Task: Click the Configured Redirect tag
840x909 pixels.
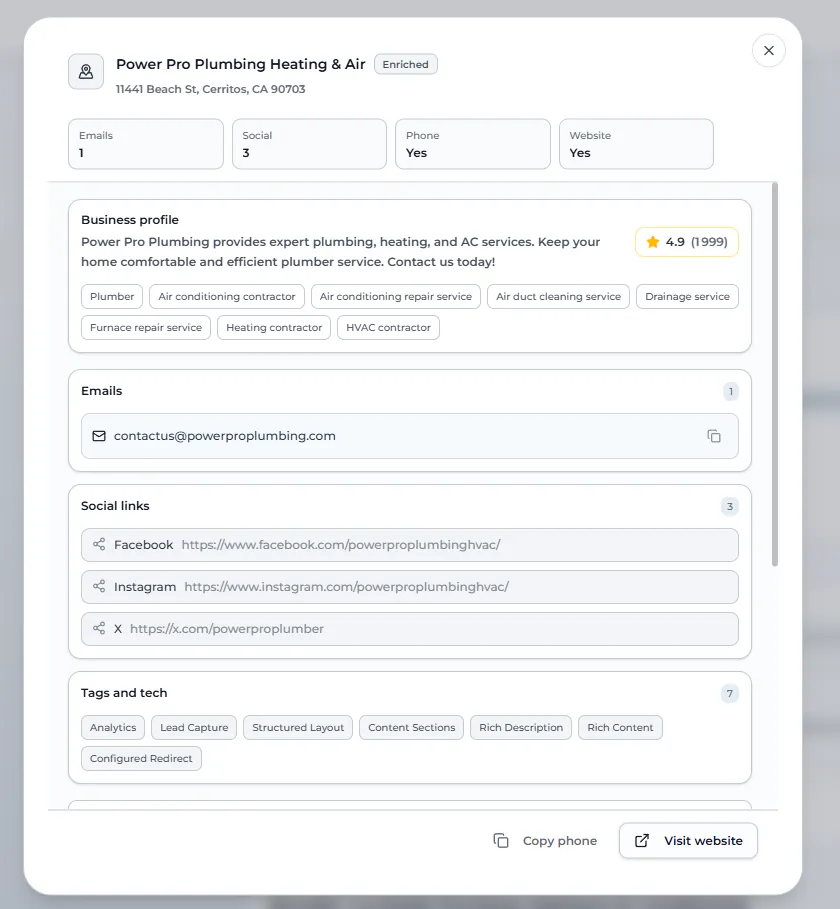Action: coord(141,758)
